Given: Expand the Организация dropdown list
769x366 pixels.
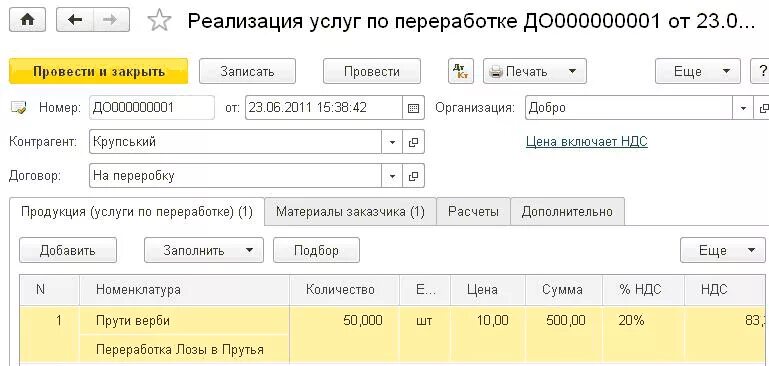Looking at the screenshot, I should pos(743,107).
